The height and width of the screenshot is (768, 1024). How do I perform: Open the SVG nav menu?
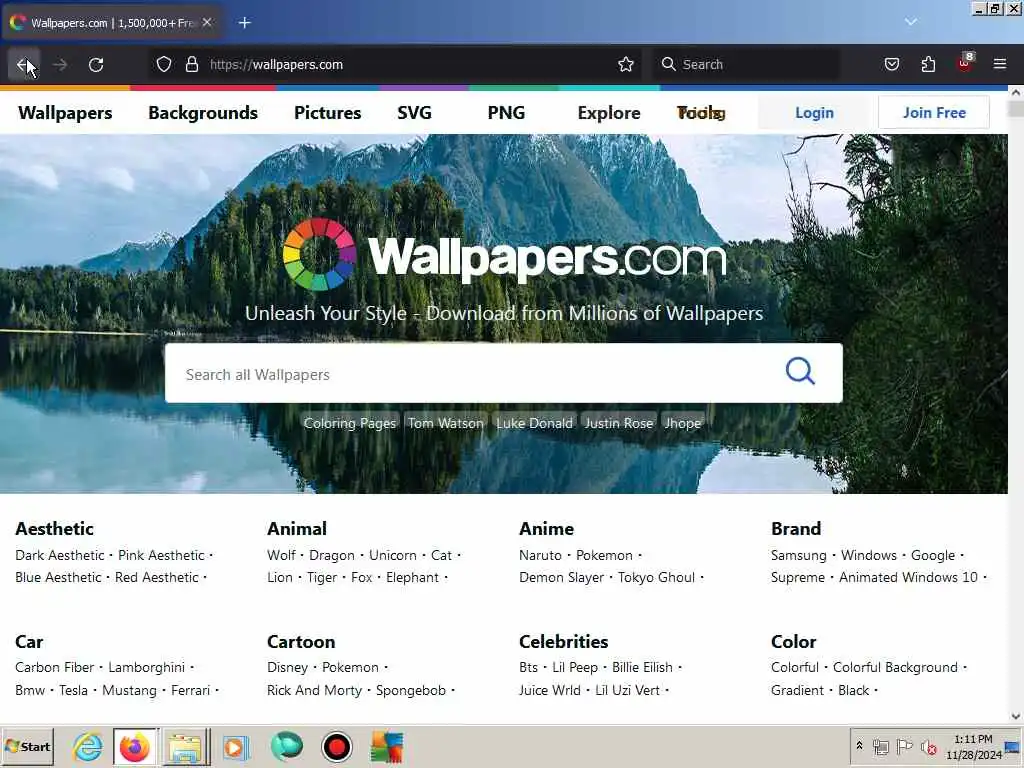click(x=414, y=113)
